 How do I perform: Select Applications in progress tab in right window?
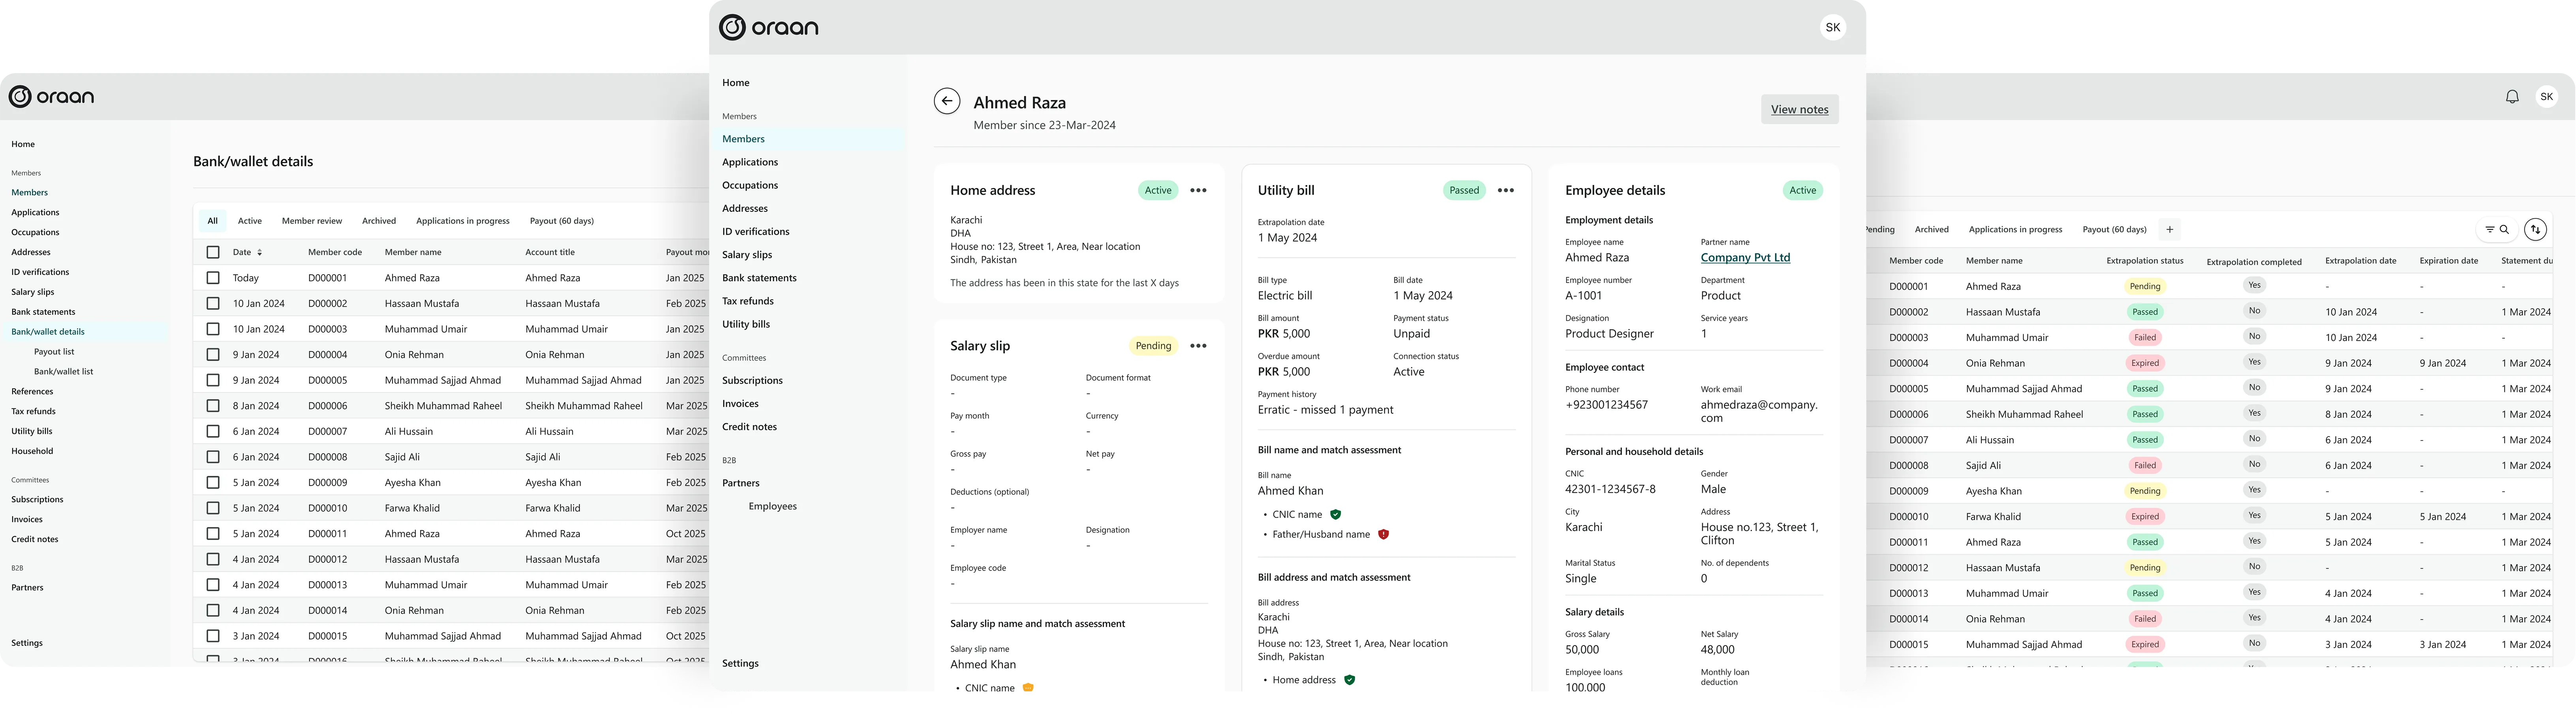[x=2015, y=229]
